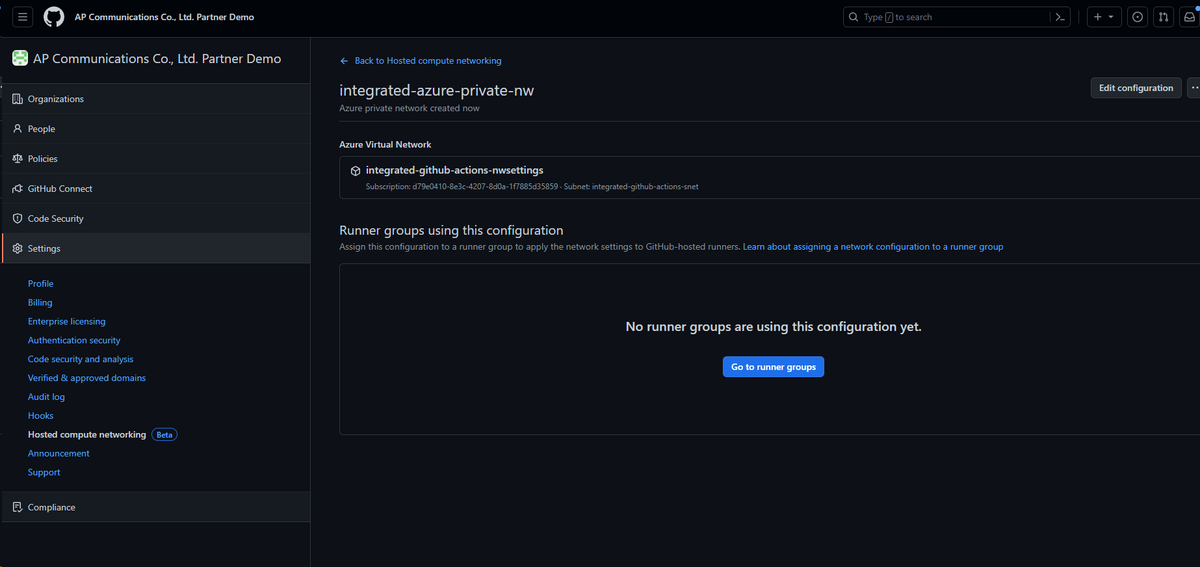Click No runner groups are using message
The image size is (1200, 567).
coord(774,327)
